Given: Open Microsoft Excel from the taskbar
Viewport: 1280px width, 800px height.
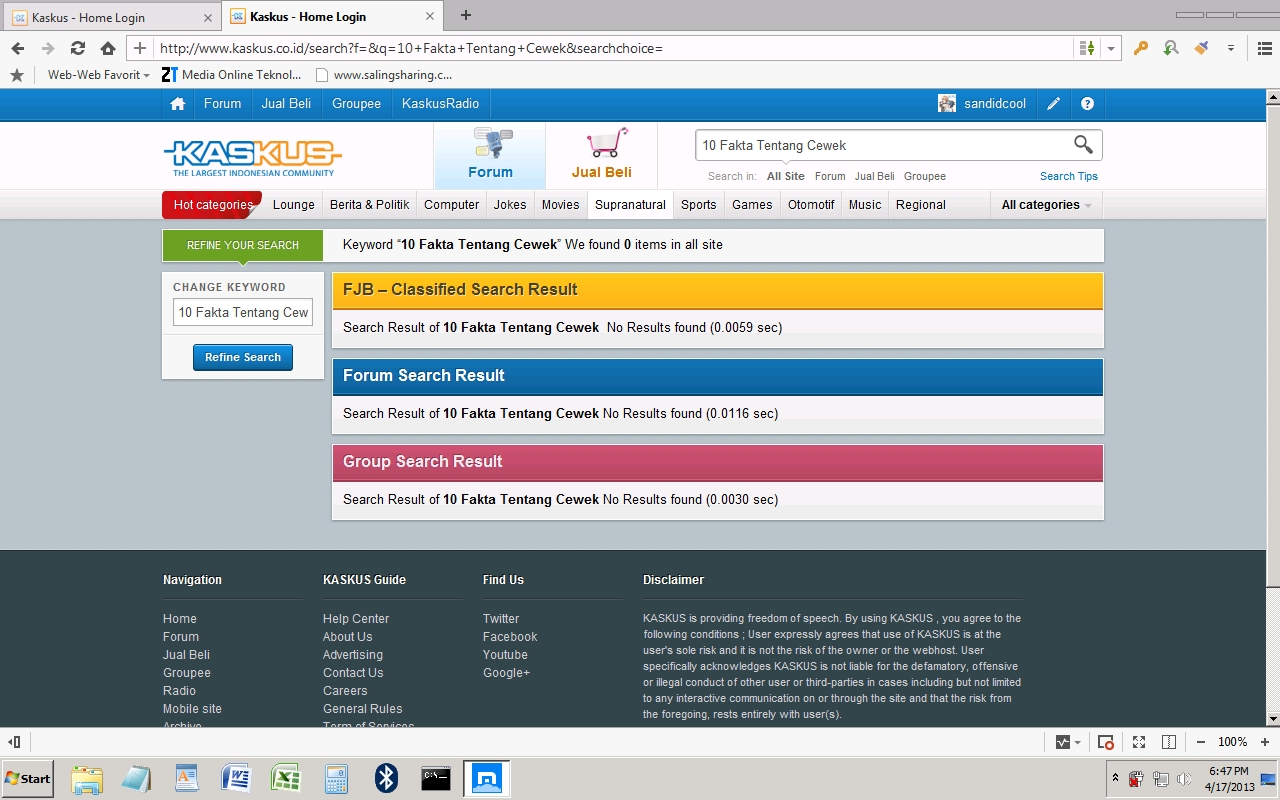Looking at the screenshot, I should coord(287,778).
